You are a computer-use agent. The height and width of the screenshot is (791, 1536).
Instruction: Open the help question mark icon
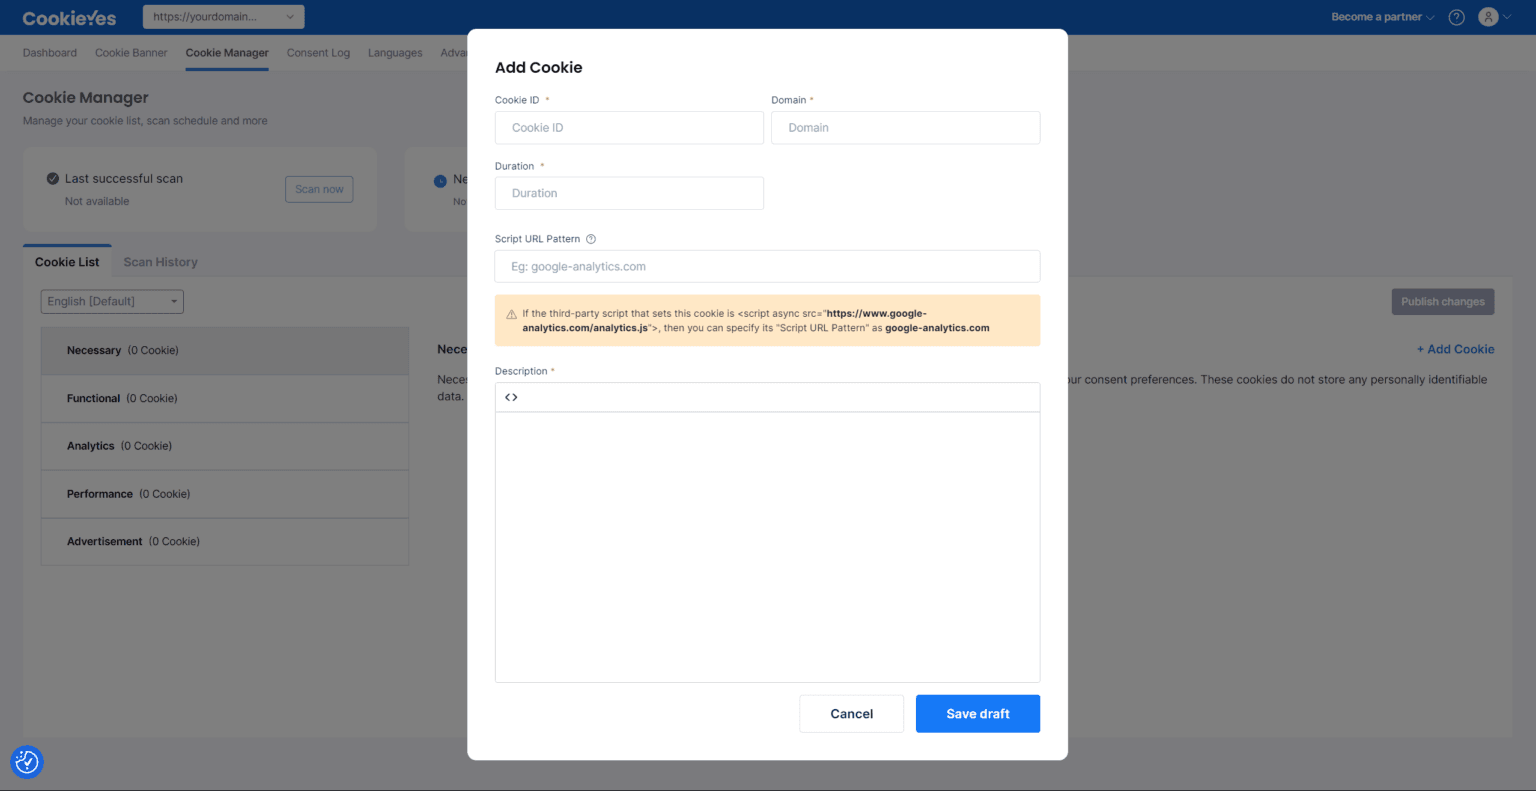[x=1456, y=17]
